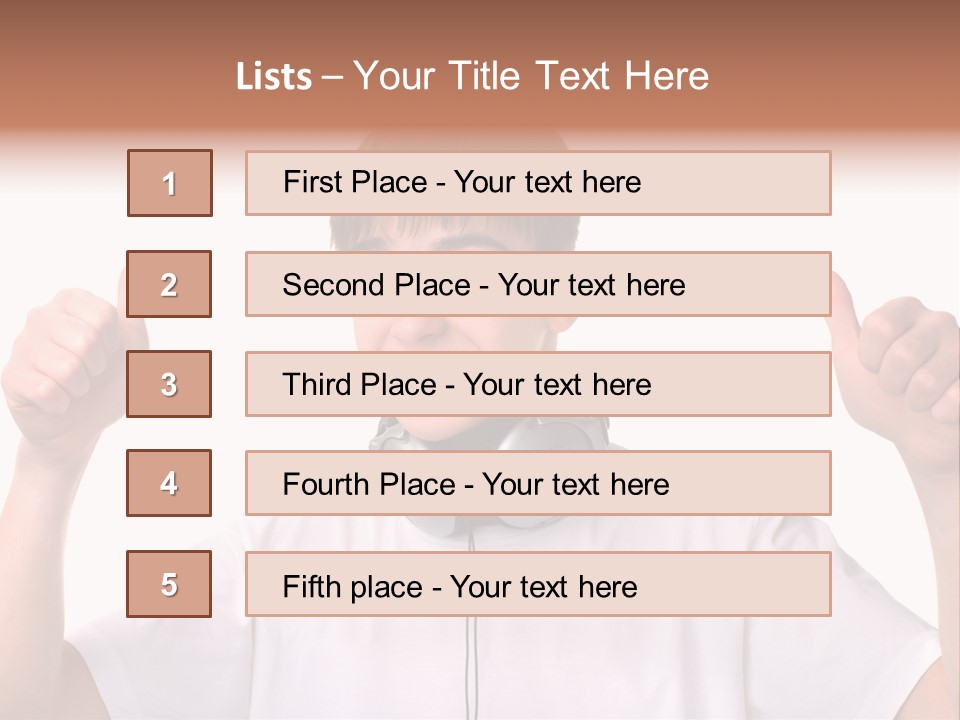Select the Fourth Place text box
This screenshot has height=720, width=960.
[538, 484]
